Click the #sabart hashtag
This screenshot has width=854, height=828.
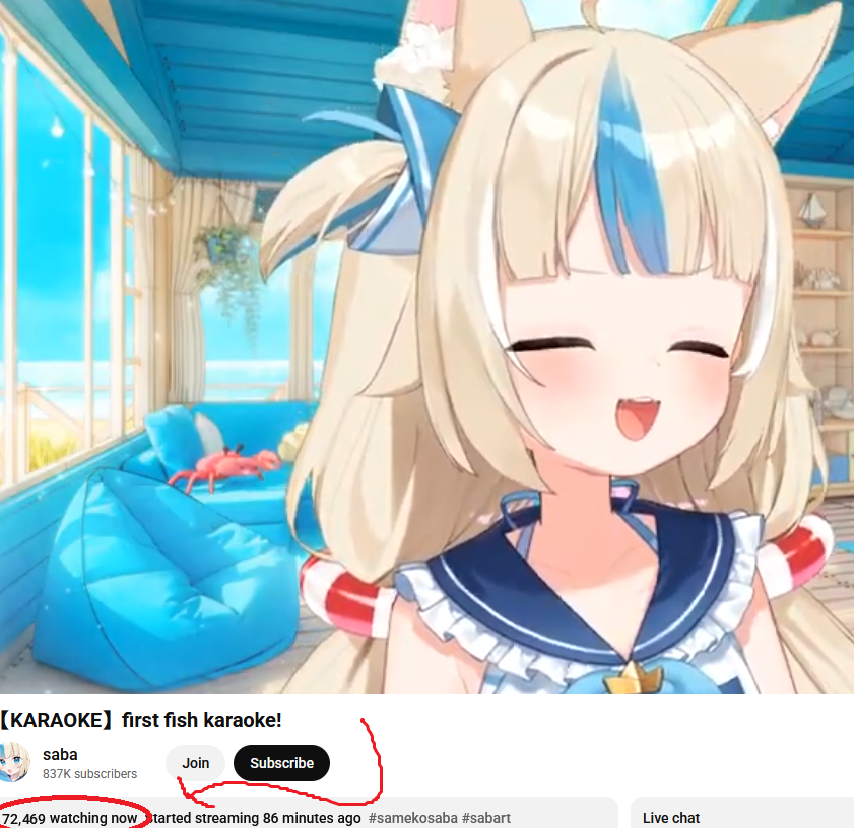click(x=486, y=818)
